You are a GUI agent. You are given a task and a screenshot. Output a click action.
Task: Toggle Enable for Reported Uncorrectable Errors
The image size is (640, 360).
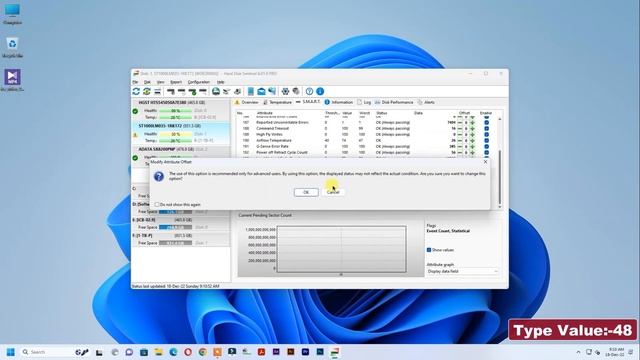pyautogui.click(x=486, y=122)
